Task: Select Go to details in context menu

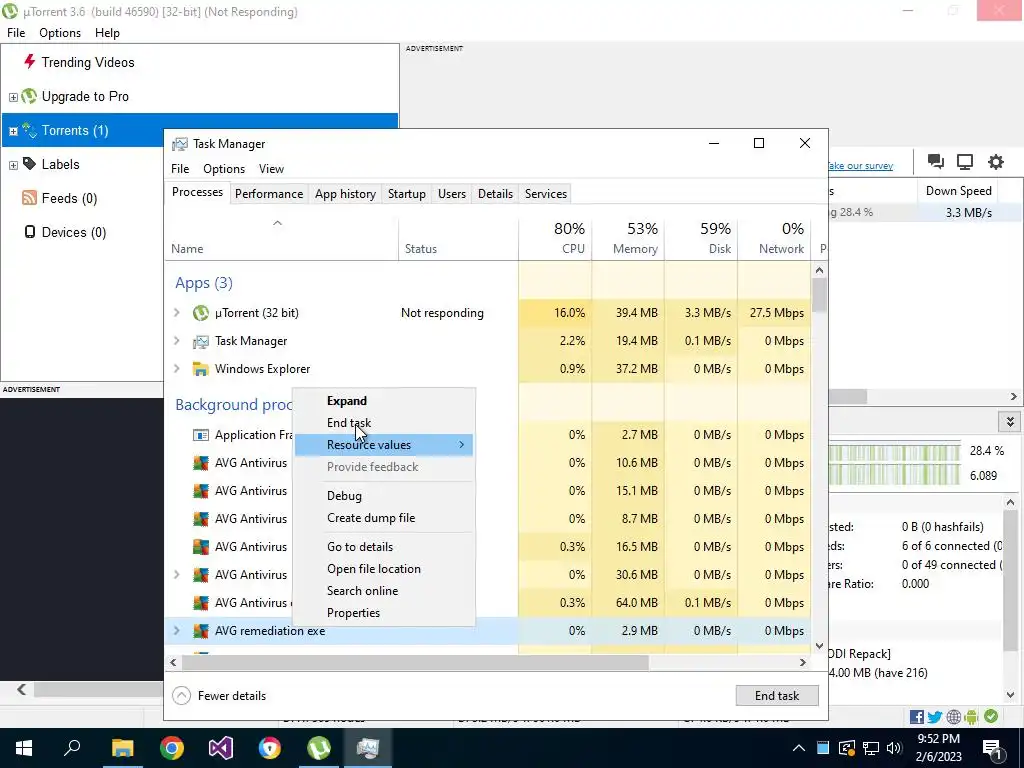Action: point(384,547)
